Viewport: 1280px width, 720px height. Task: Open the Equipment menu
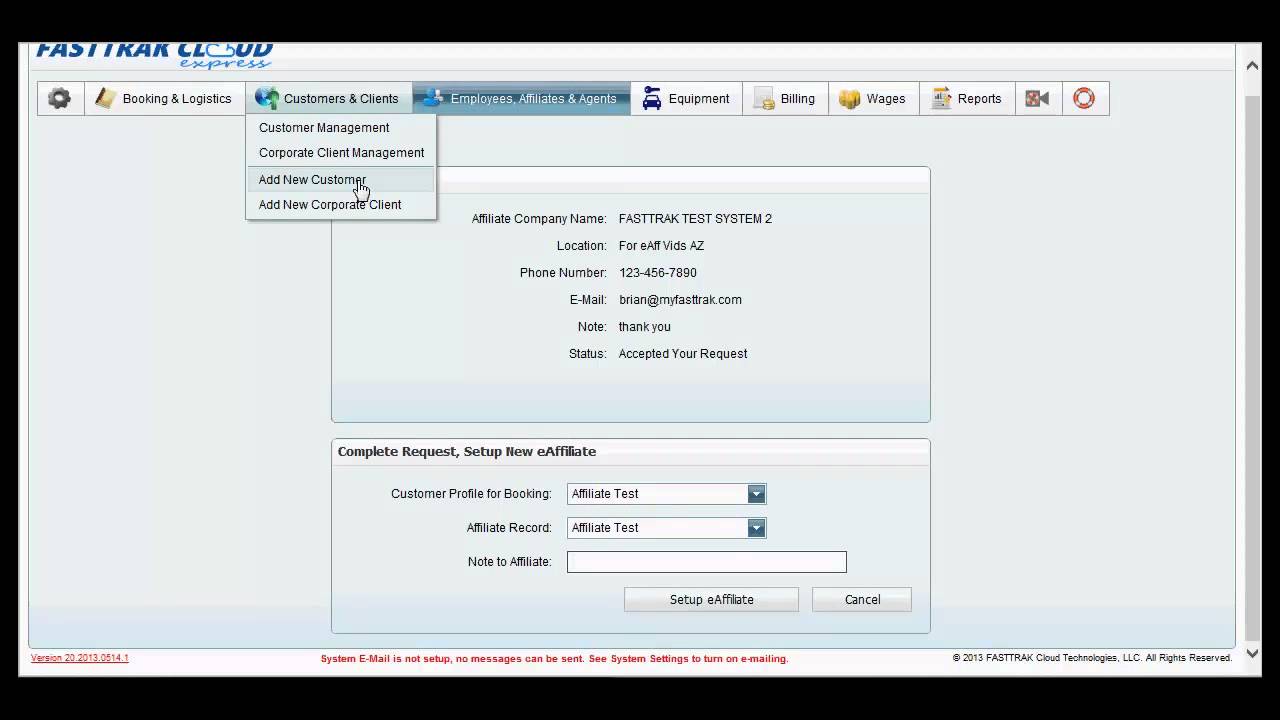pos(686,98)
